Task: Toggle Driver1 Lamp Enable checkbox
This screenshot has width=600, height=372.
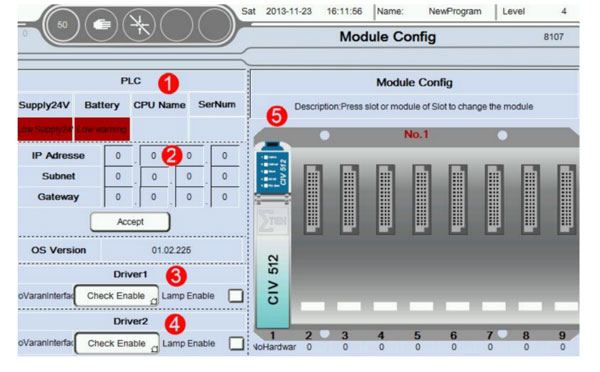Action: [x=236, y=296]
